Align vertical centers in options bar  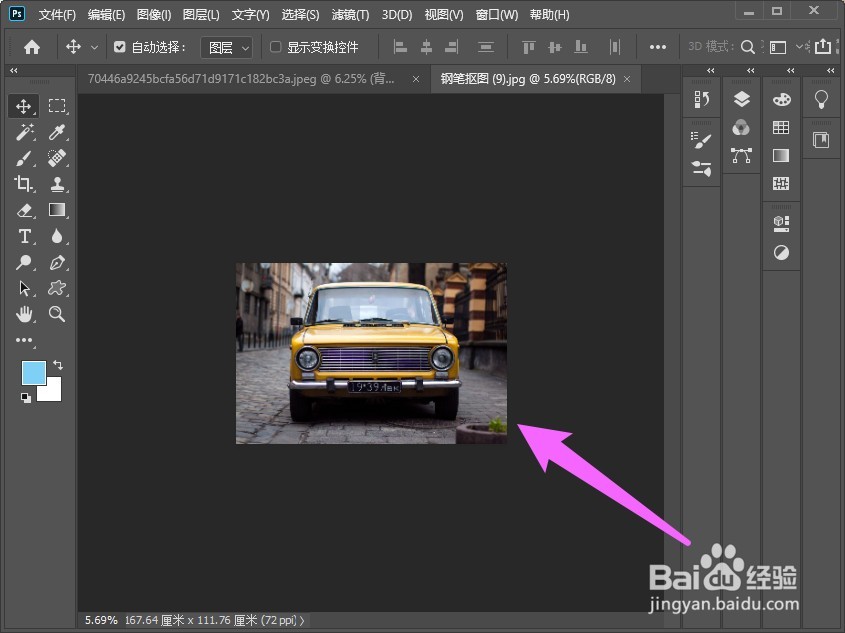point(555,47)
